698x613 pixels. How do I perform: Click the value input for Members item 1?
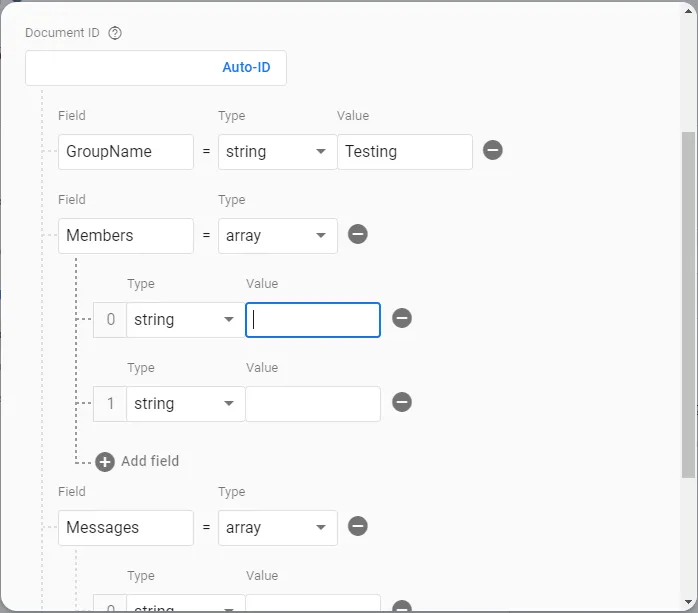(312, 404)
